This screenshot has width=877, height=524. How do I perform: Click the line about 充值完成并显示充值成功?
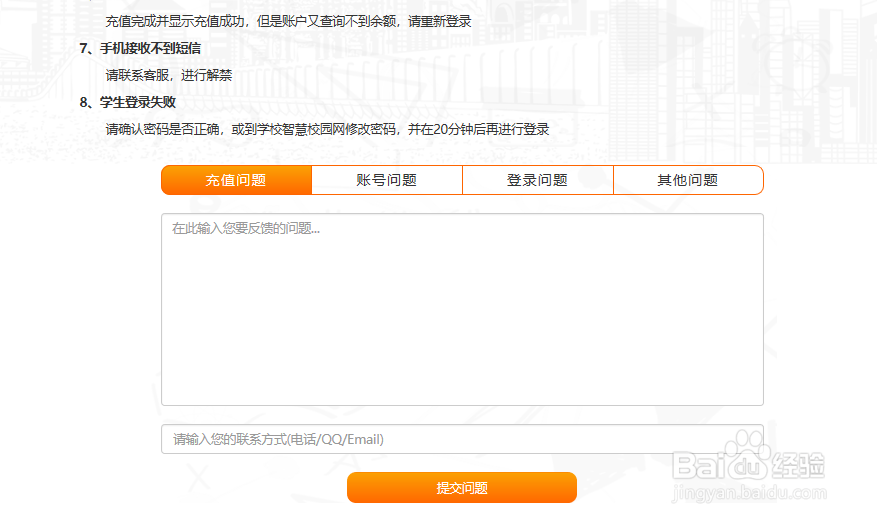point(289,22)
